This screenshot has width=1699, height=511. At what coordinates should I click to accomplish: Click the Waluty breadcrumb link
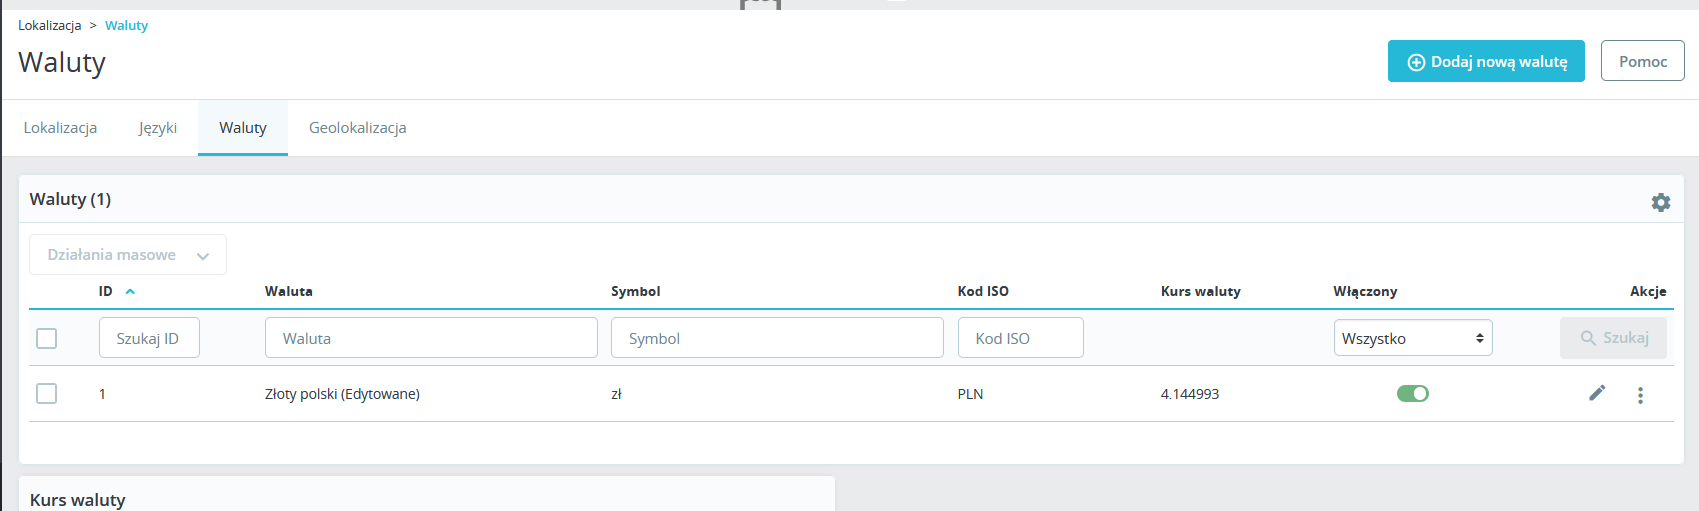click(126, 26)
